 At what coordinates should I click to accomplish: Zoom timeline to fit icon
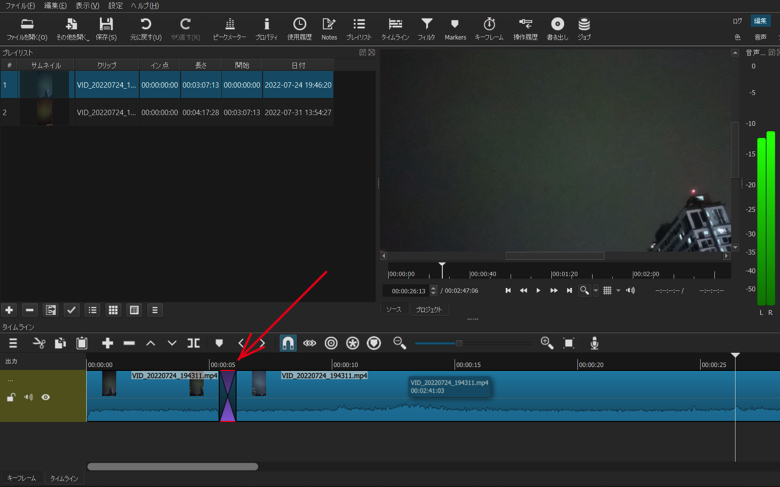point(569,343)
